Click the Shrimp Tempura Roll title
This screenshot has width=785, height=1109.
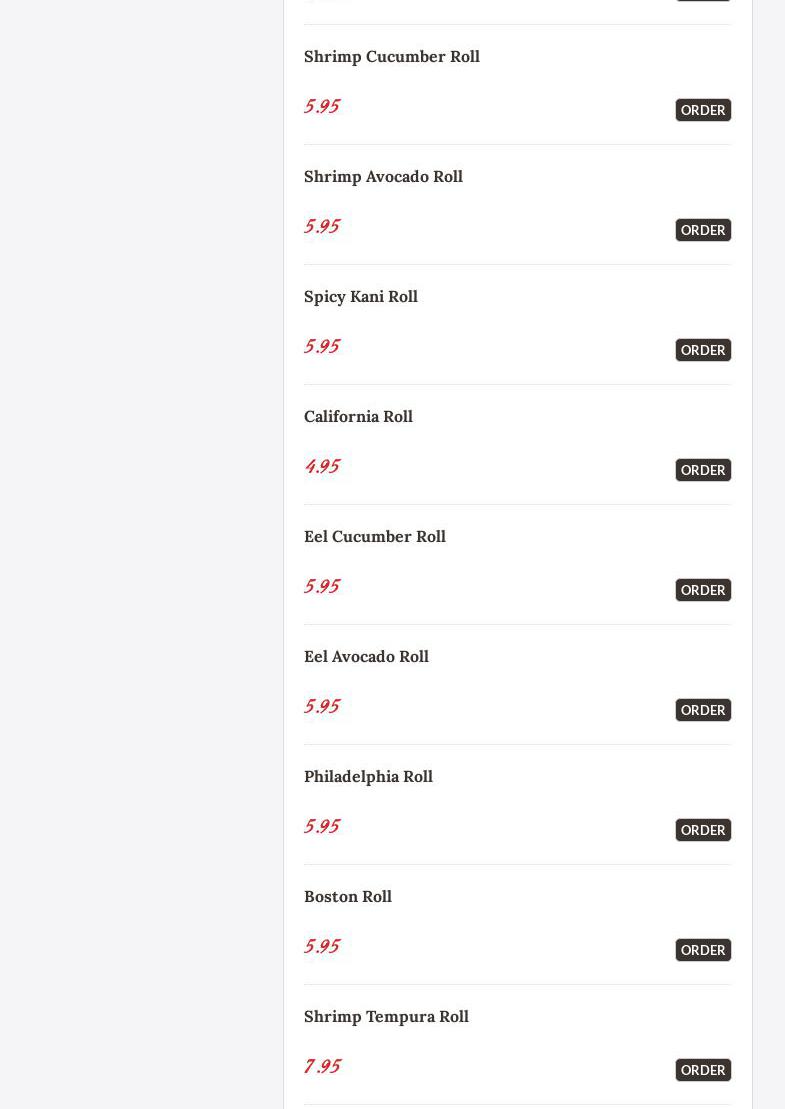pyautogui.click(x=386, y=1017)
